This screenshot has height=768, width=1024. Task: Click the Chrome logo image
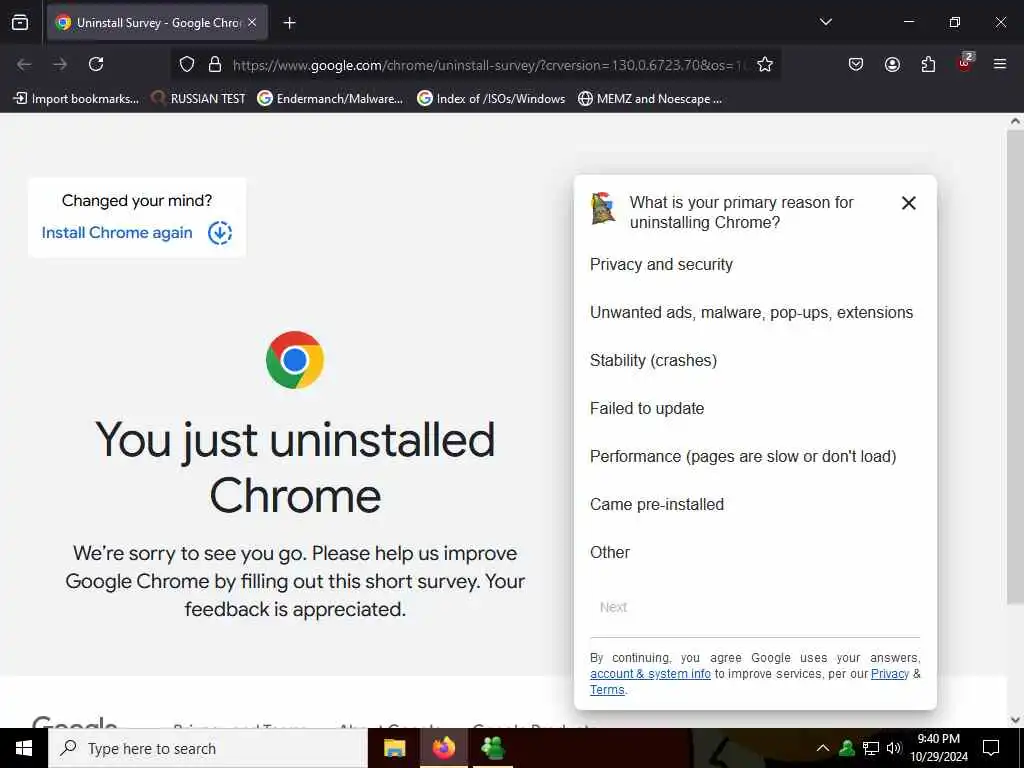click(x=295, y=360)
